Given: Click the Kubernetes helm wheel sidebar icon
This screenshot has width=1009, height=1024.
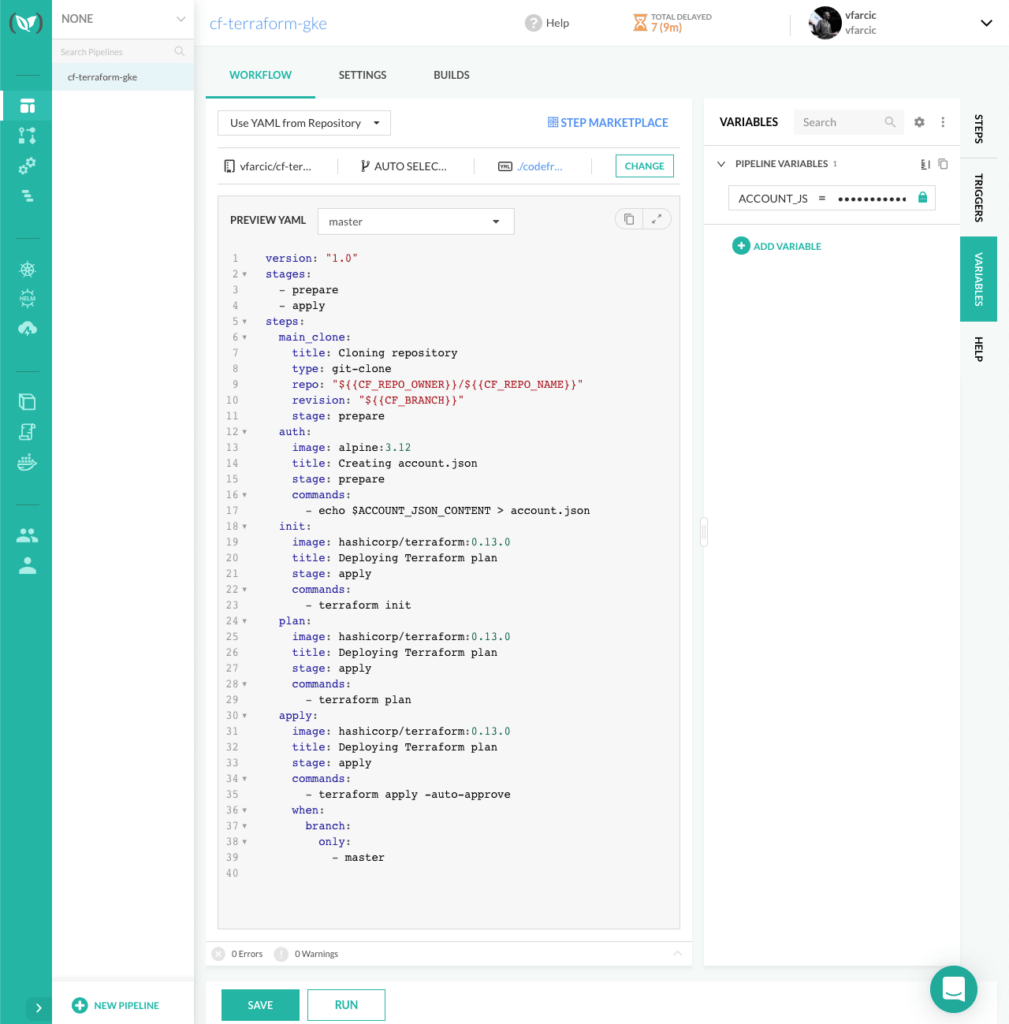Looking at the screenshot, I should click(x=27, y=270).
